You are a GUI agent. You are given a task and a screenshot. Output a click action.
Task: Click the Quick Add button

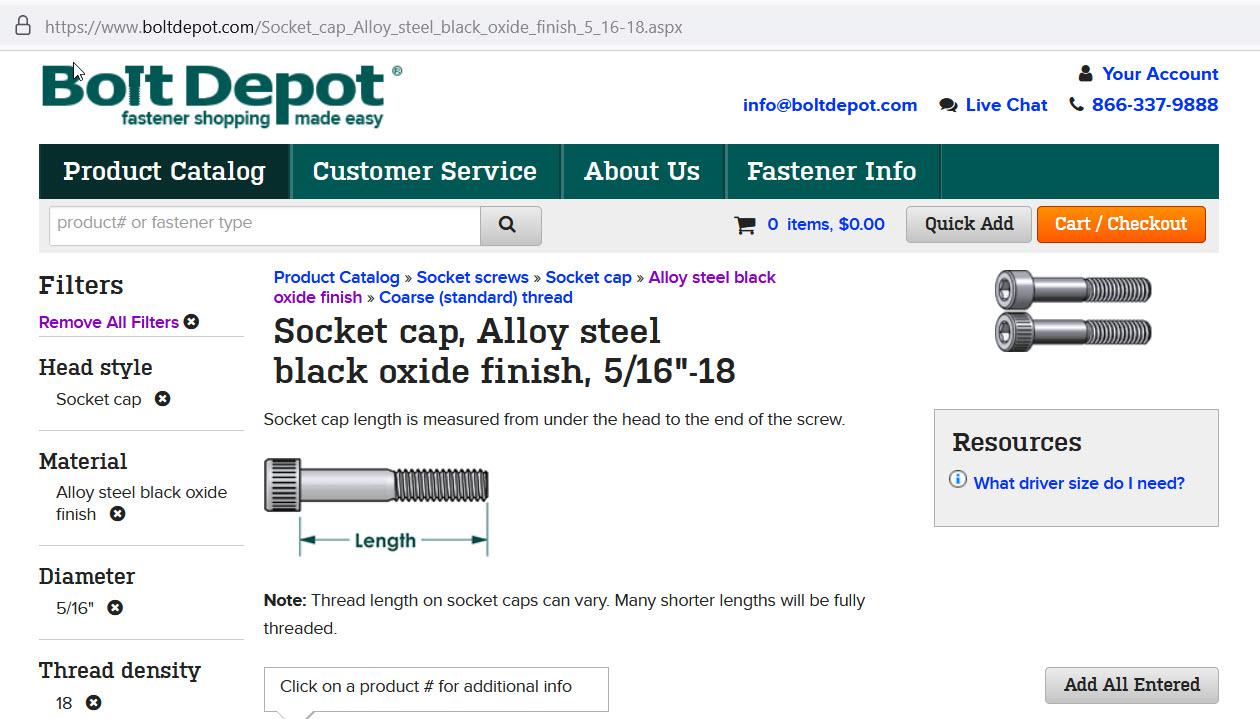pyautogui.click(x=967, y=224)
